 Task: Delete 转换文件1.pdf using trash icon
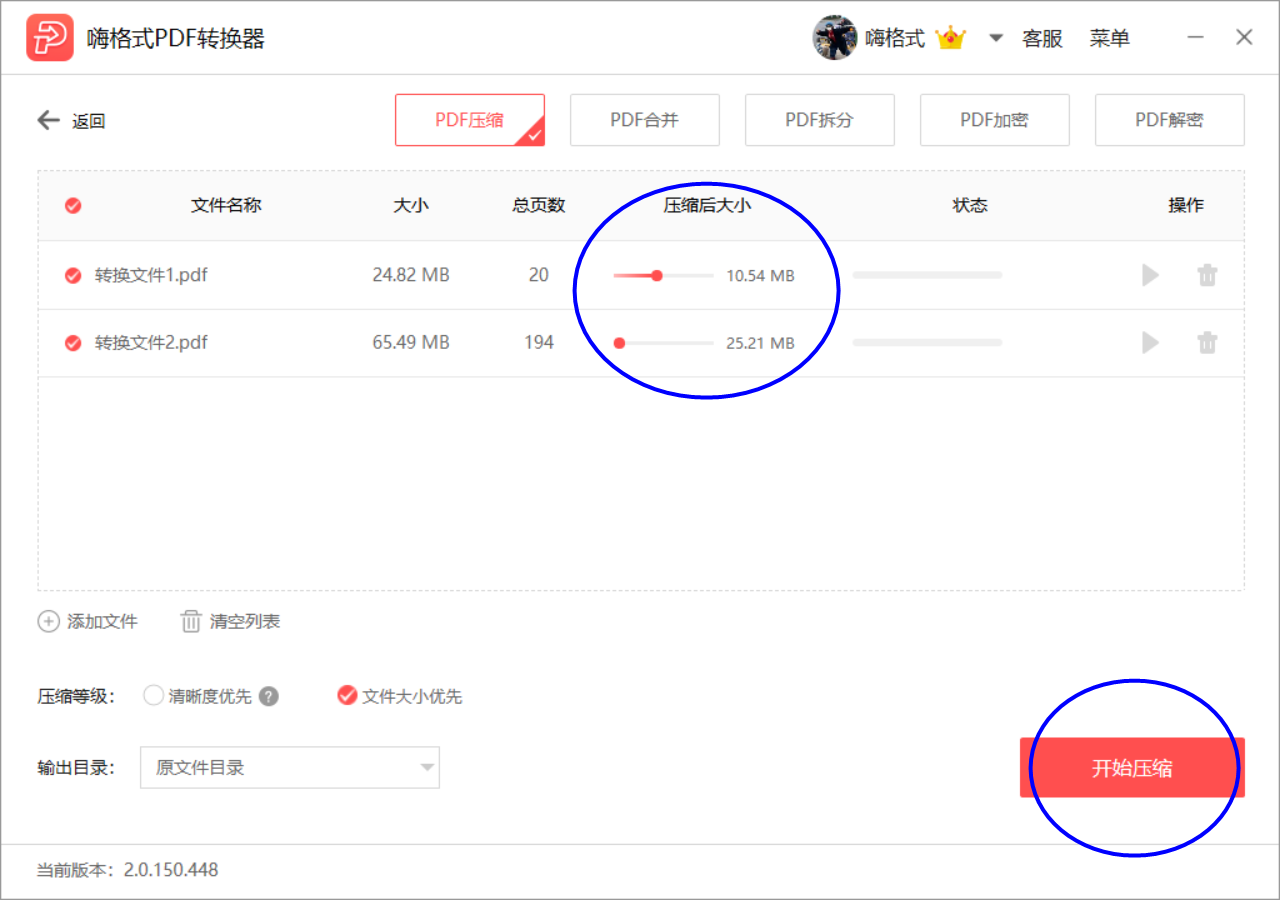pos(1208,275)
